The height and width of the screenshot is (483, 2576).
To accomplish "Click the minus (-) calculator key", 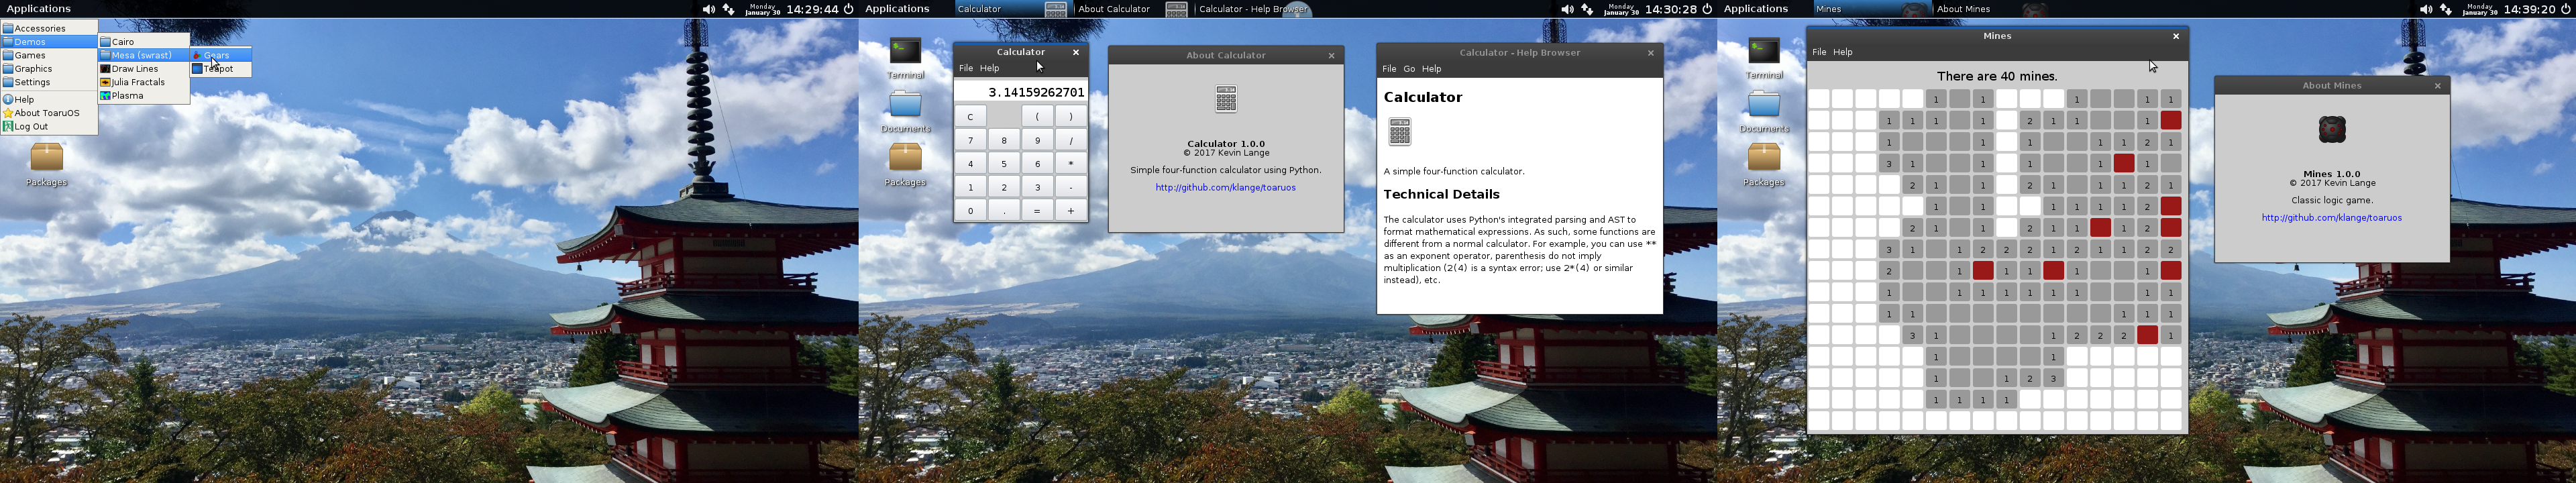I will tap(1071, 187).
